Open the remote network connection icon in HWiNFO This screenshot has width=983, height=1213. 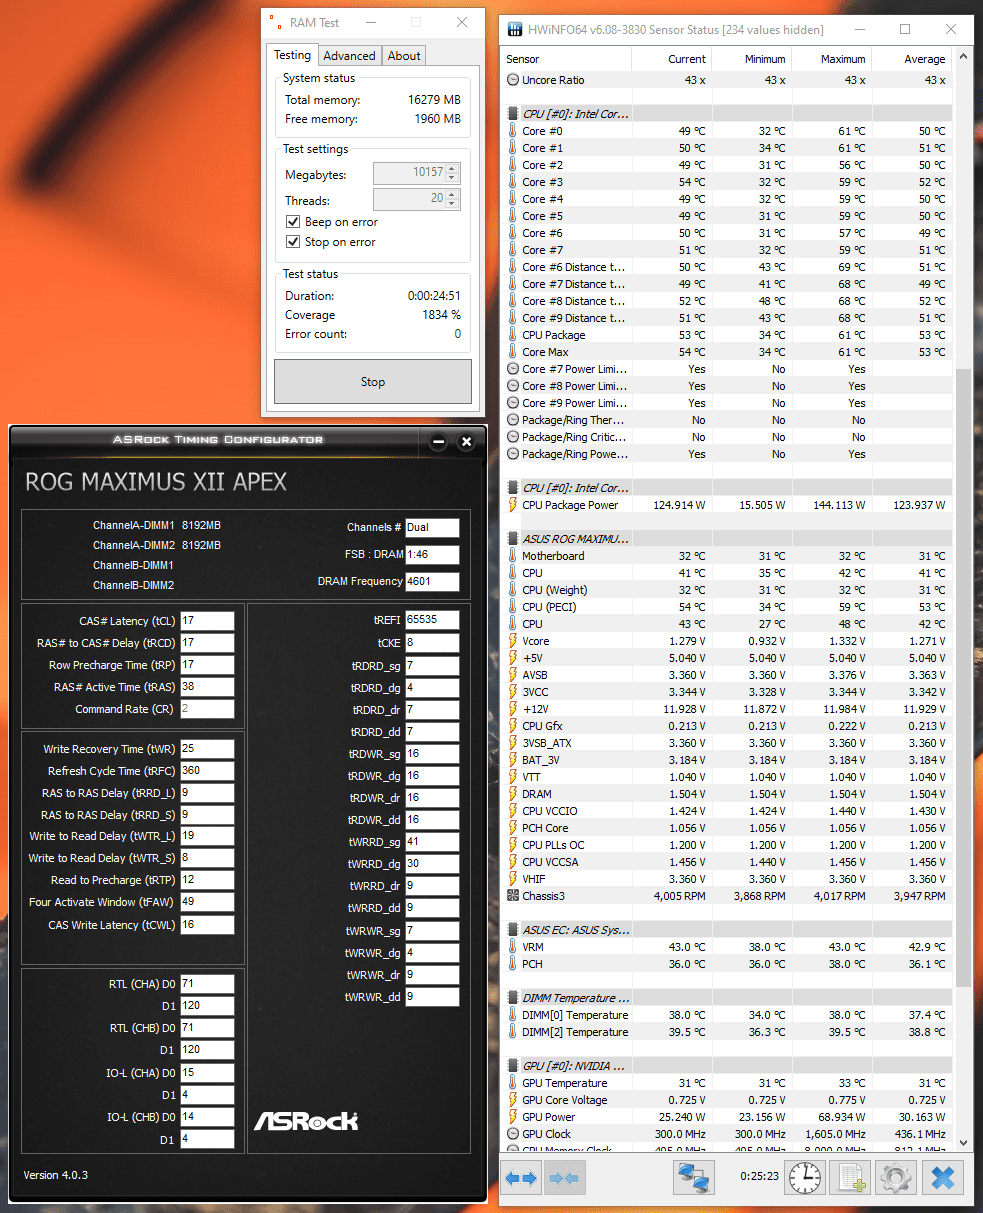[x=694, y=1178]
